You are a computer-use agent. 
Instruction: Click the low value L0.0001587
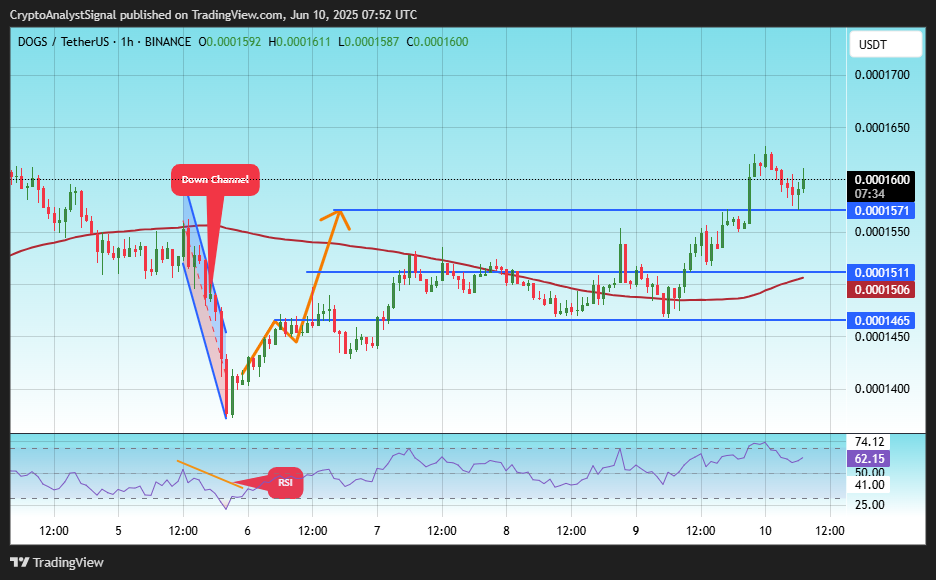(368, 42)
